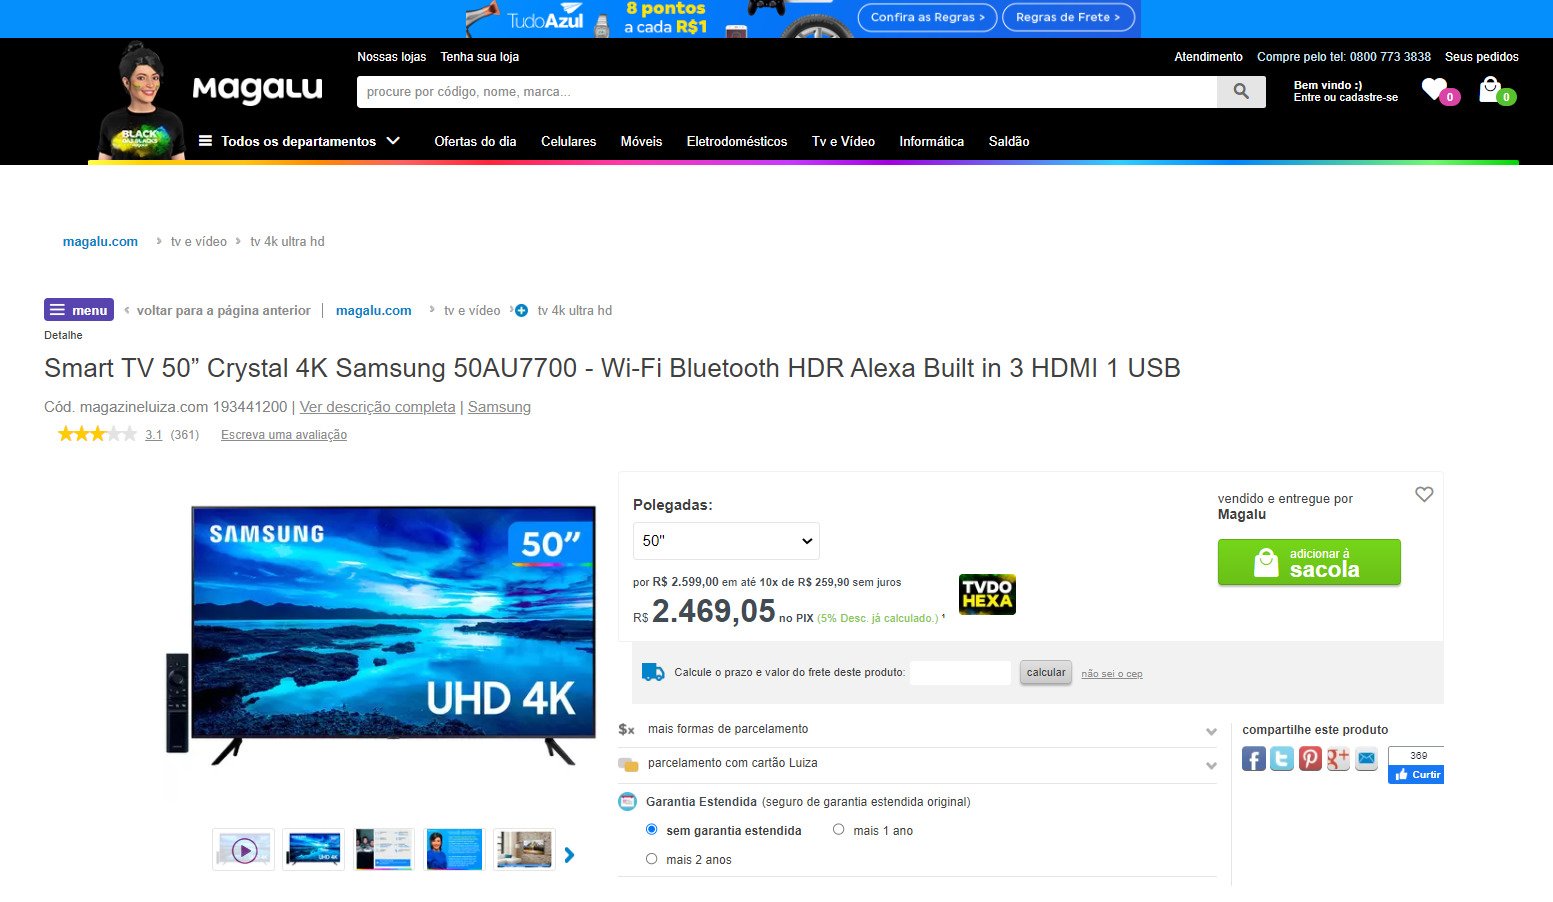Click 'adicionar à sacola' button
Screen dimensions: 1553x902
click(x=1309, y=562)
